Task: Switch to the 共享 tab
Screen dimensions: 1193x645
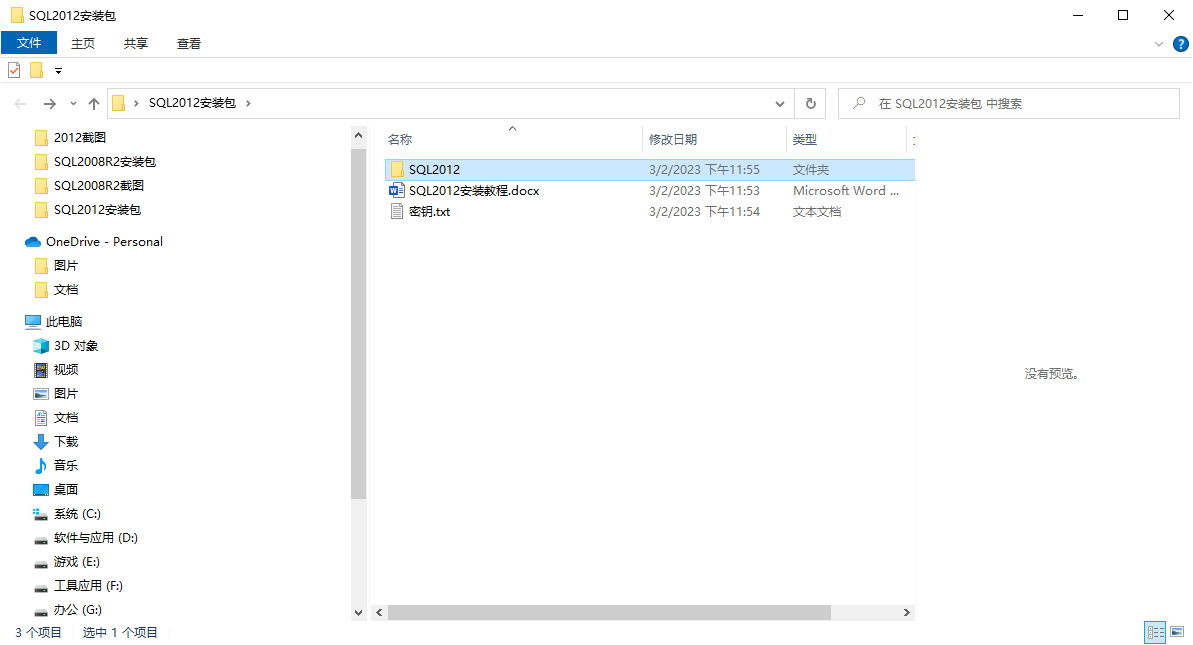Action: pos(135,43)
